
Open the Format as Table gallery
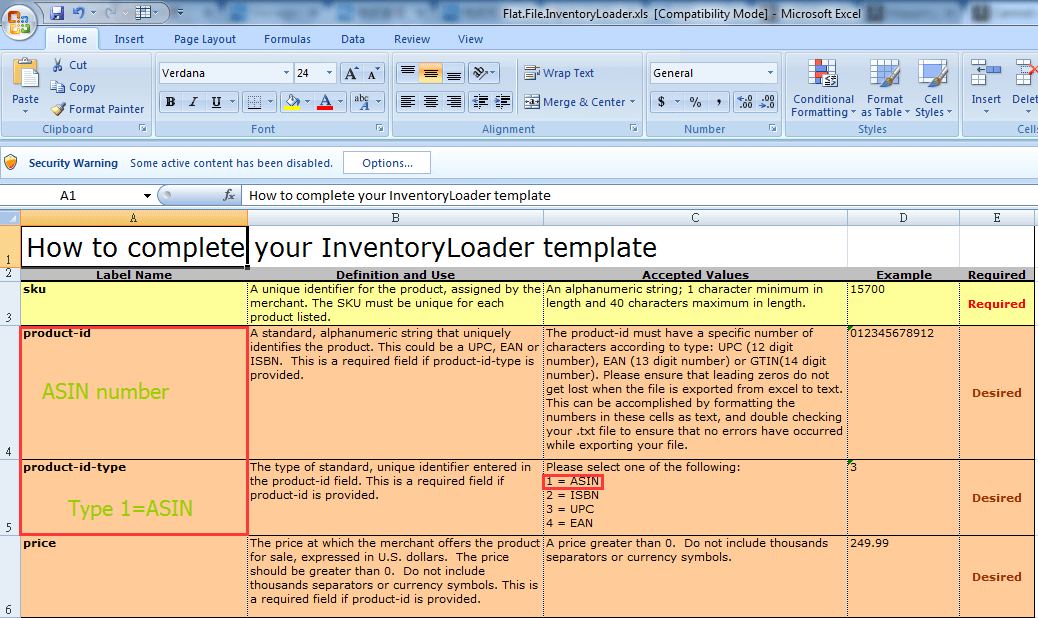point(885,89)
